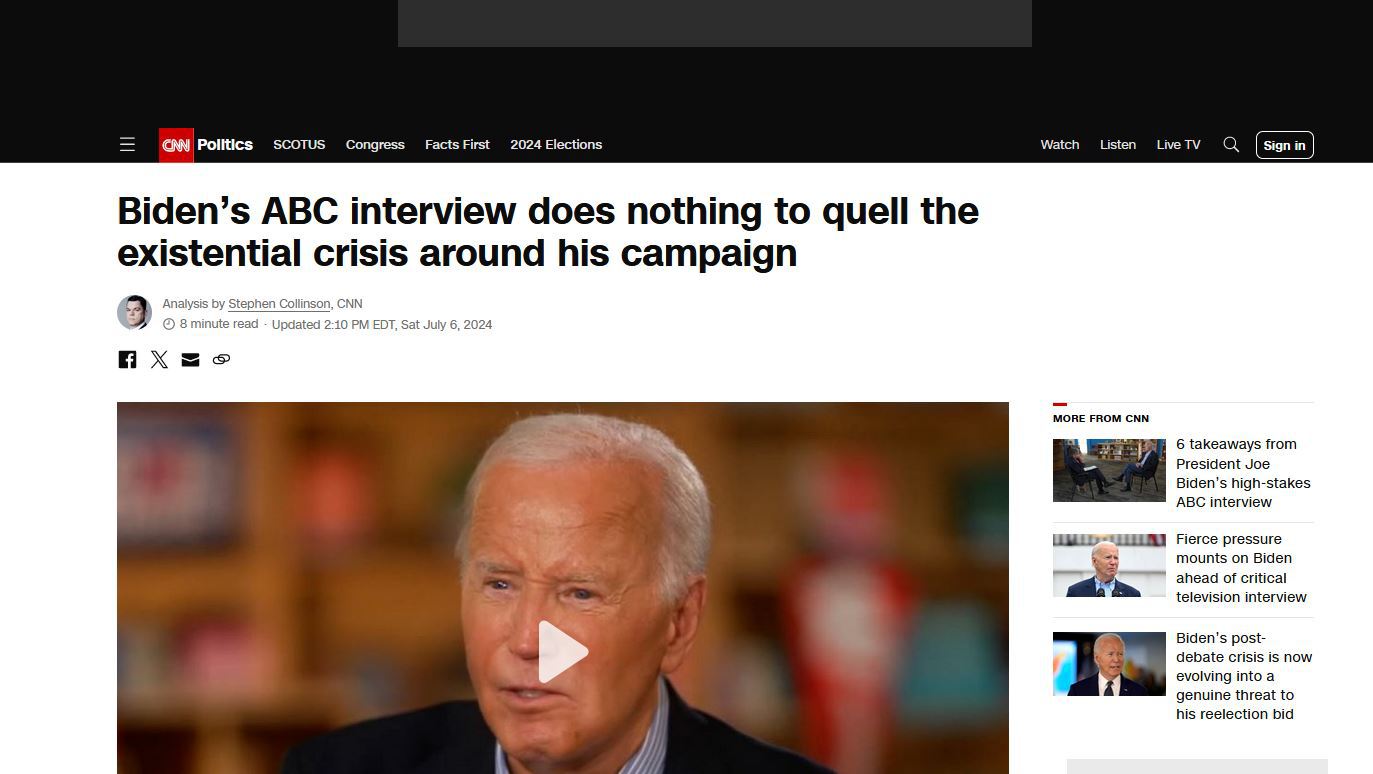
Task: Share article via email icon
Action: 190,359
